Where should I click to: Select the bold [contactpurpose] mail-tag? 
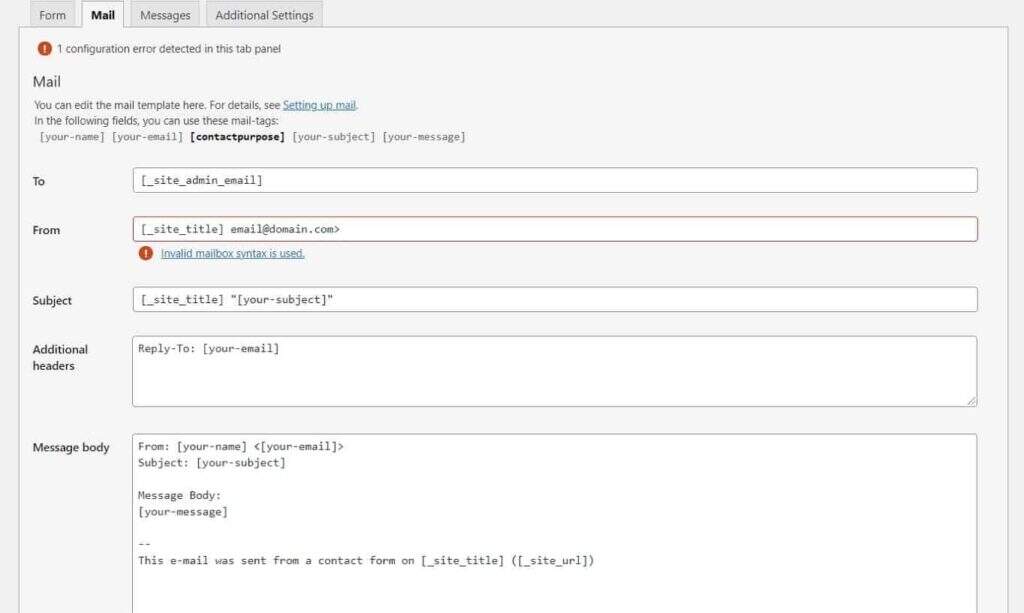pos(237,137)
